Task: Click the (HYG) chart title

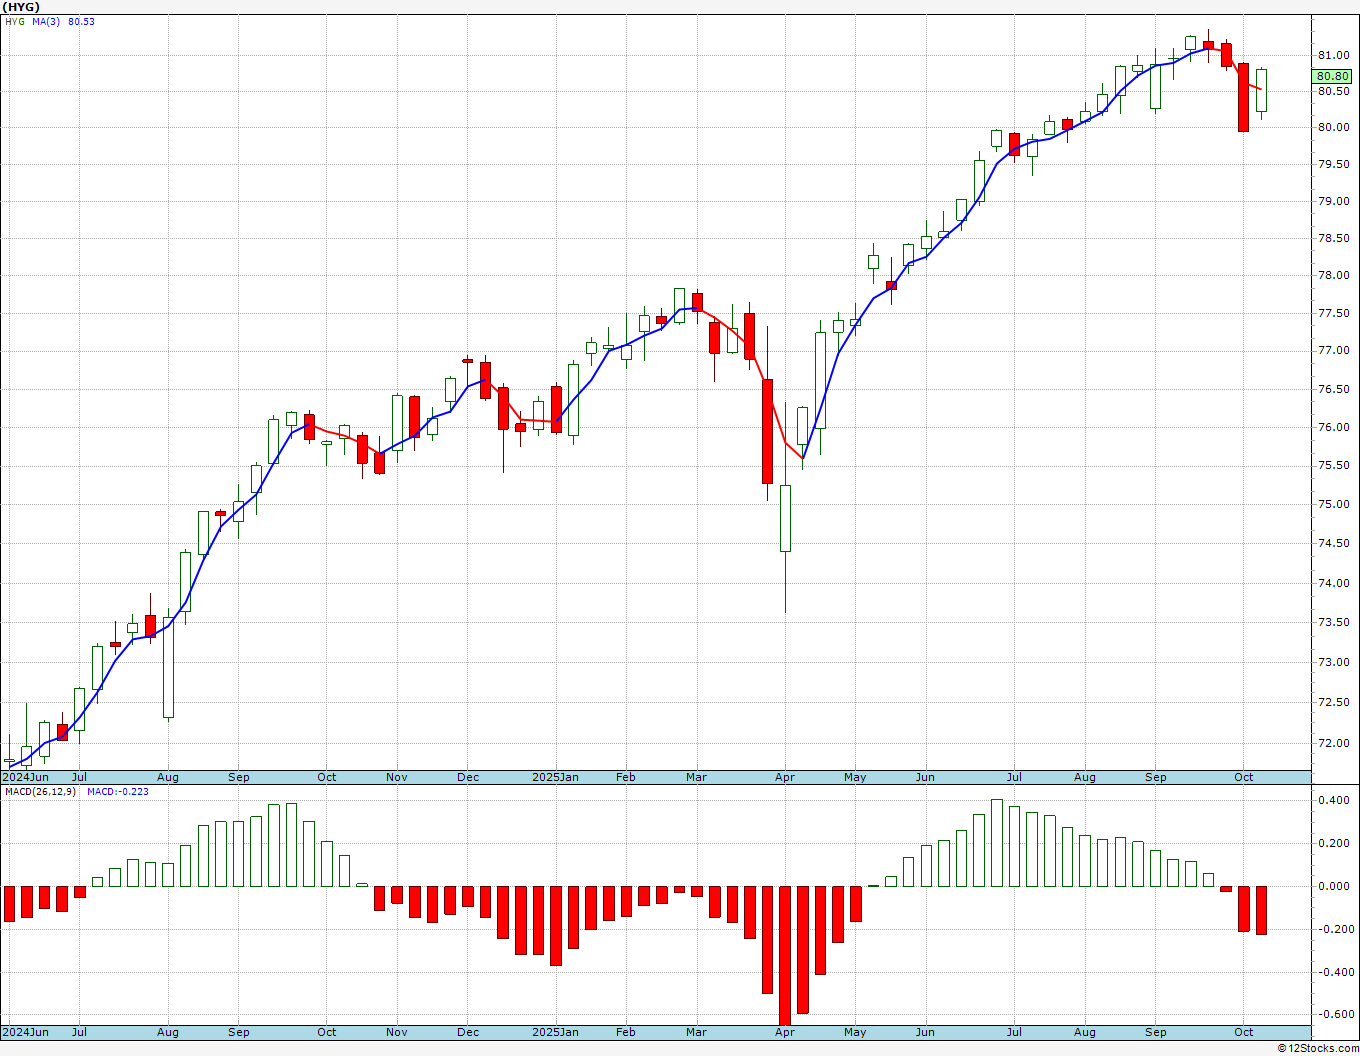Action: pos(21,7)
